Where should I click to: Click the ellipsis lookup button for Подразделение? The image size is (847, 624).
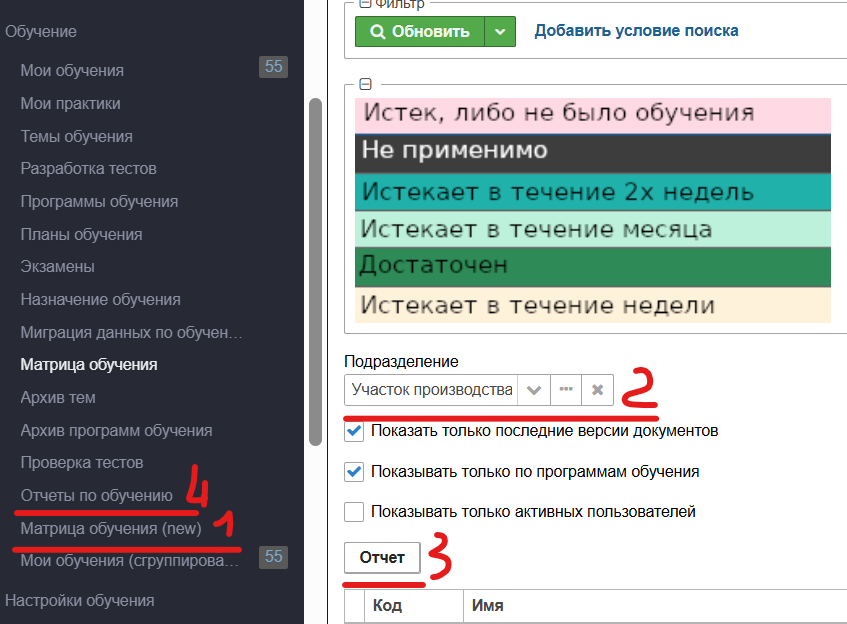point(566,390)
